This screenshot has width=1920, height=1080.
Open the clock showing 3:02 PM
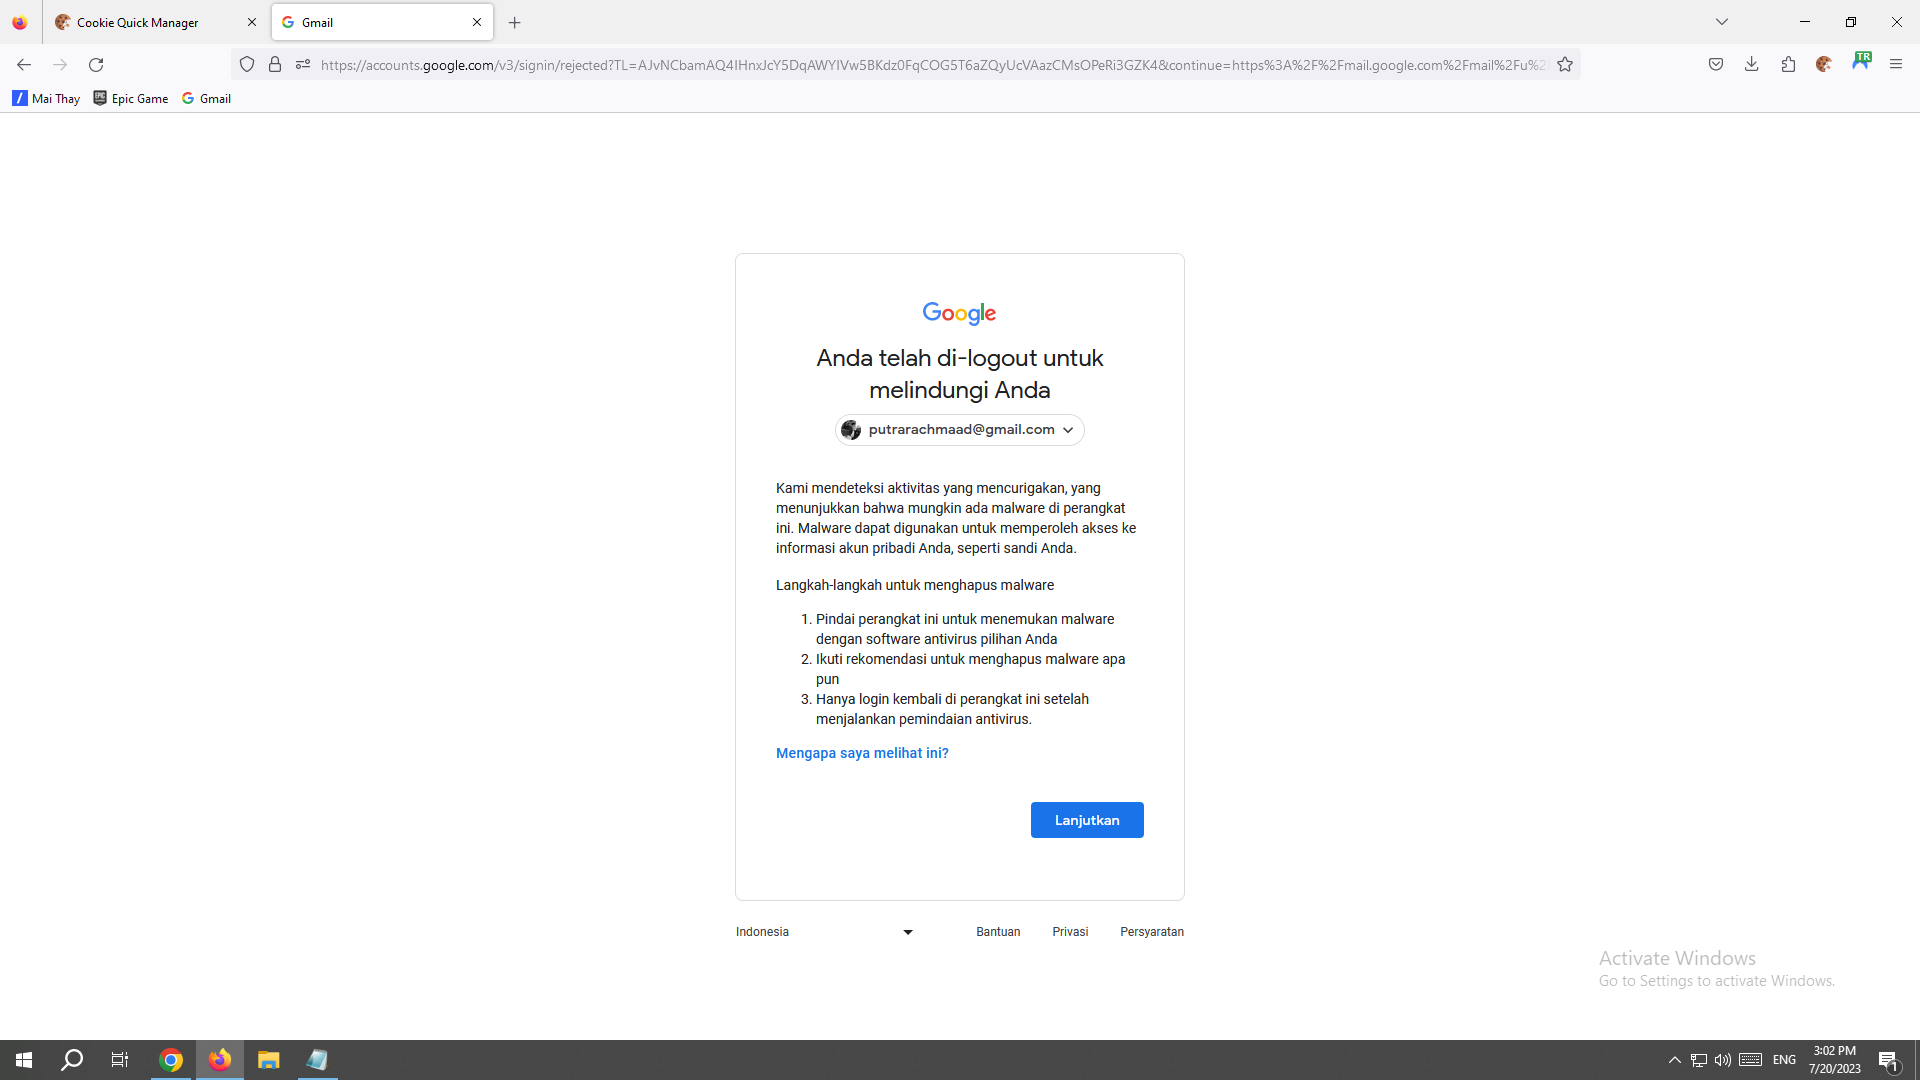click(x=1834, y=1060)
